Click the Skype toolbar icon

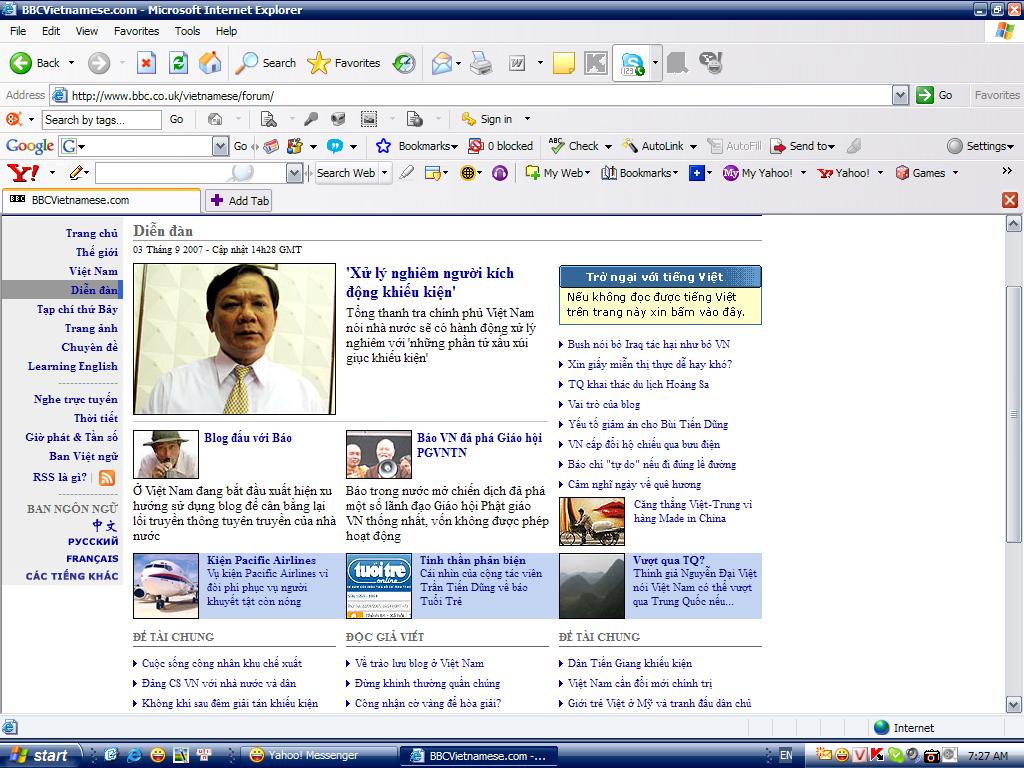coord(632,64)
